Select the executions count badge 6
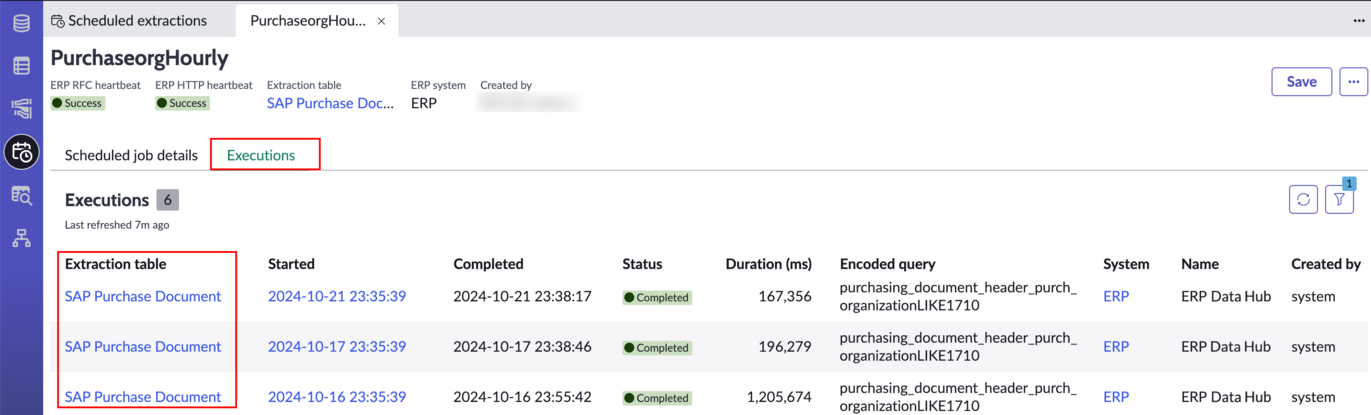 pos(167,200)
